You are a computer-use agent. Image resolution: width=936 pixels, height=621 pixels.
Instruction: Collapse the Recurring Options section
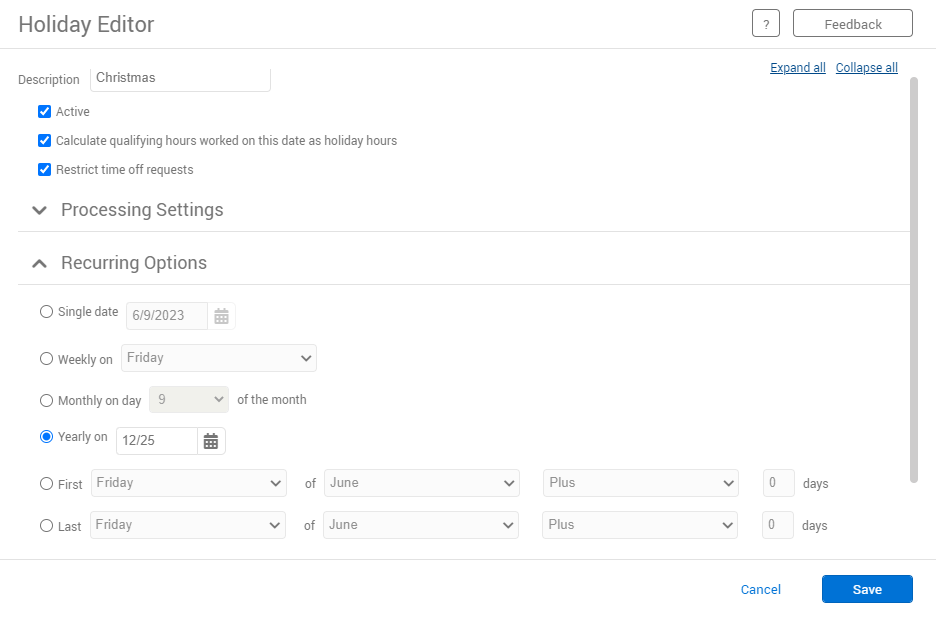(x=40, y=263)
